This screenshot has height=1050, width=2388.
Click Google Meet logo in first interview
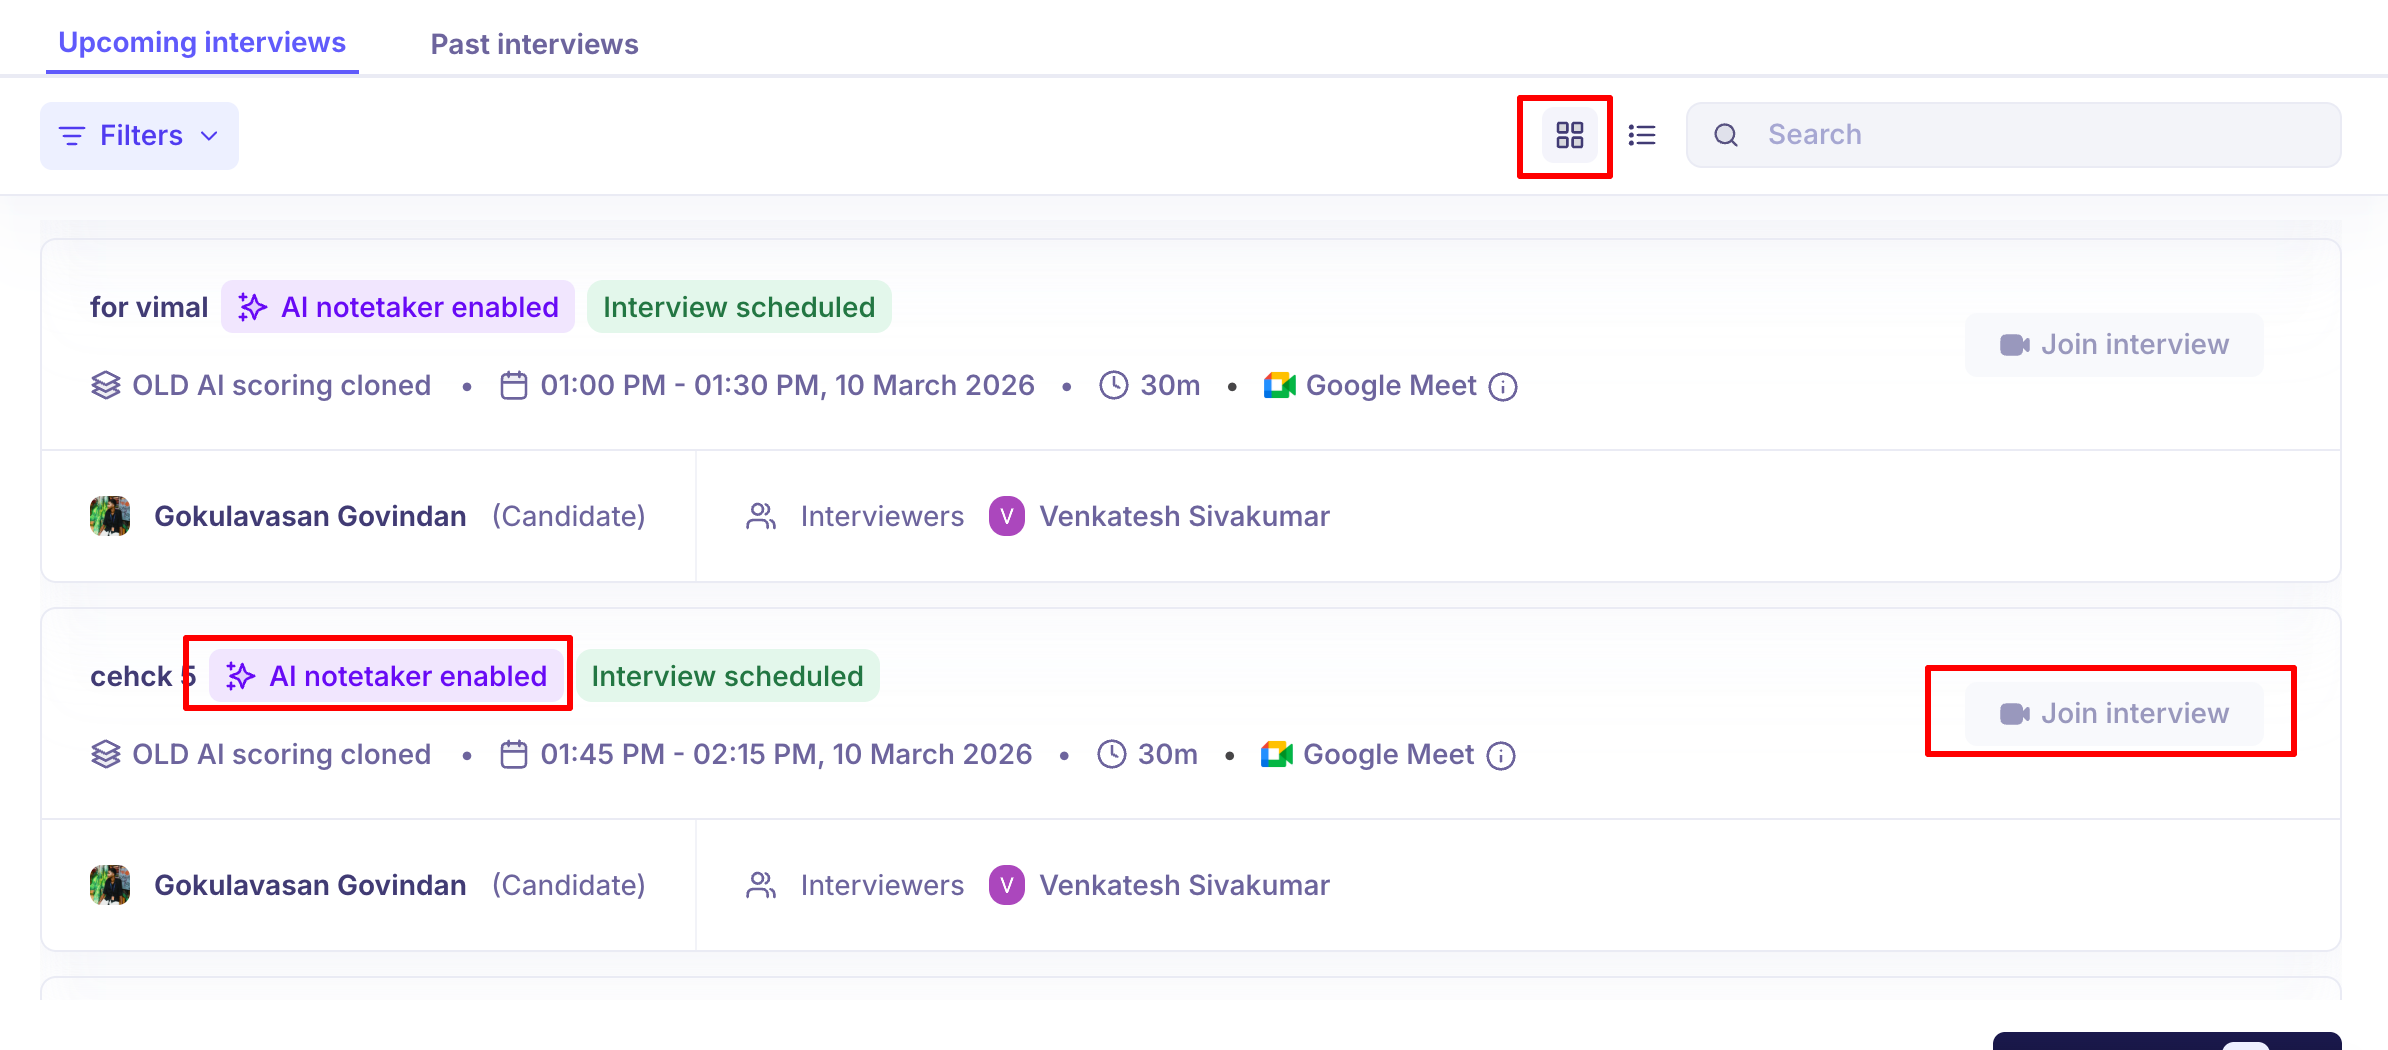tap(1279, 386)
